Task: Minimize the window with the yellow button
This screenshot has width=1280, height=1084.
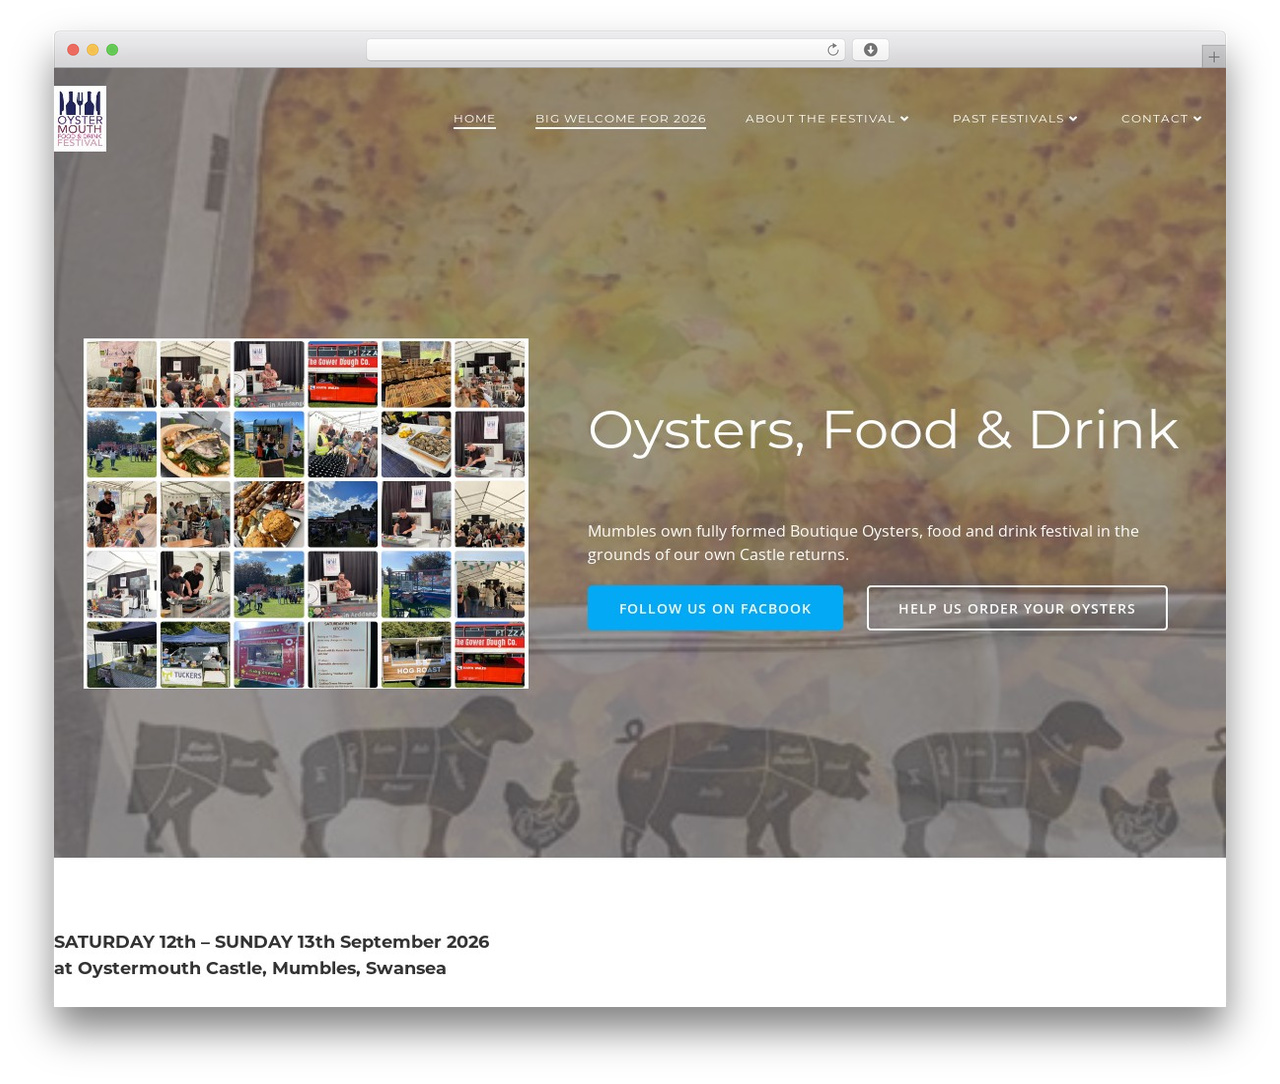Action: tap(93, 50)
